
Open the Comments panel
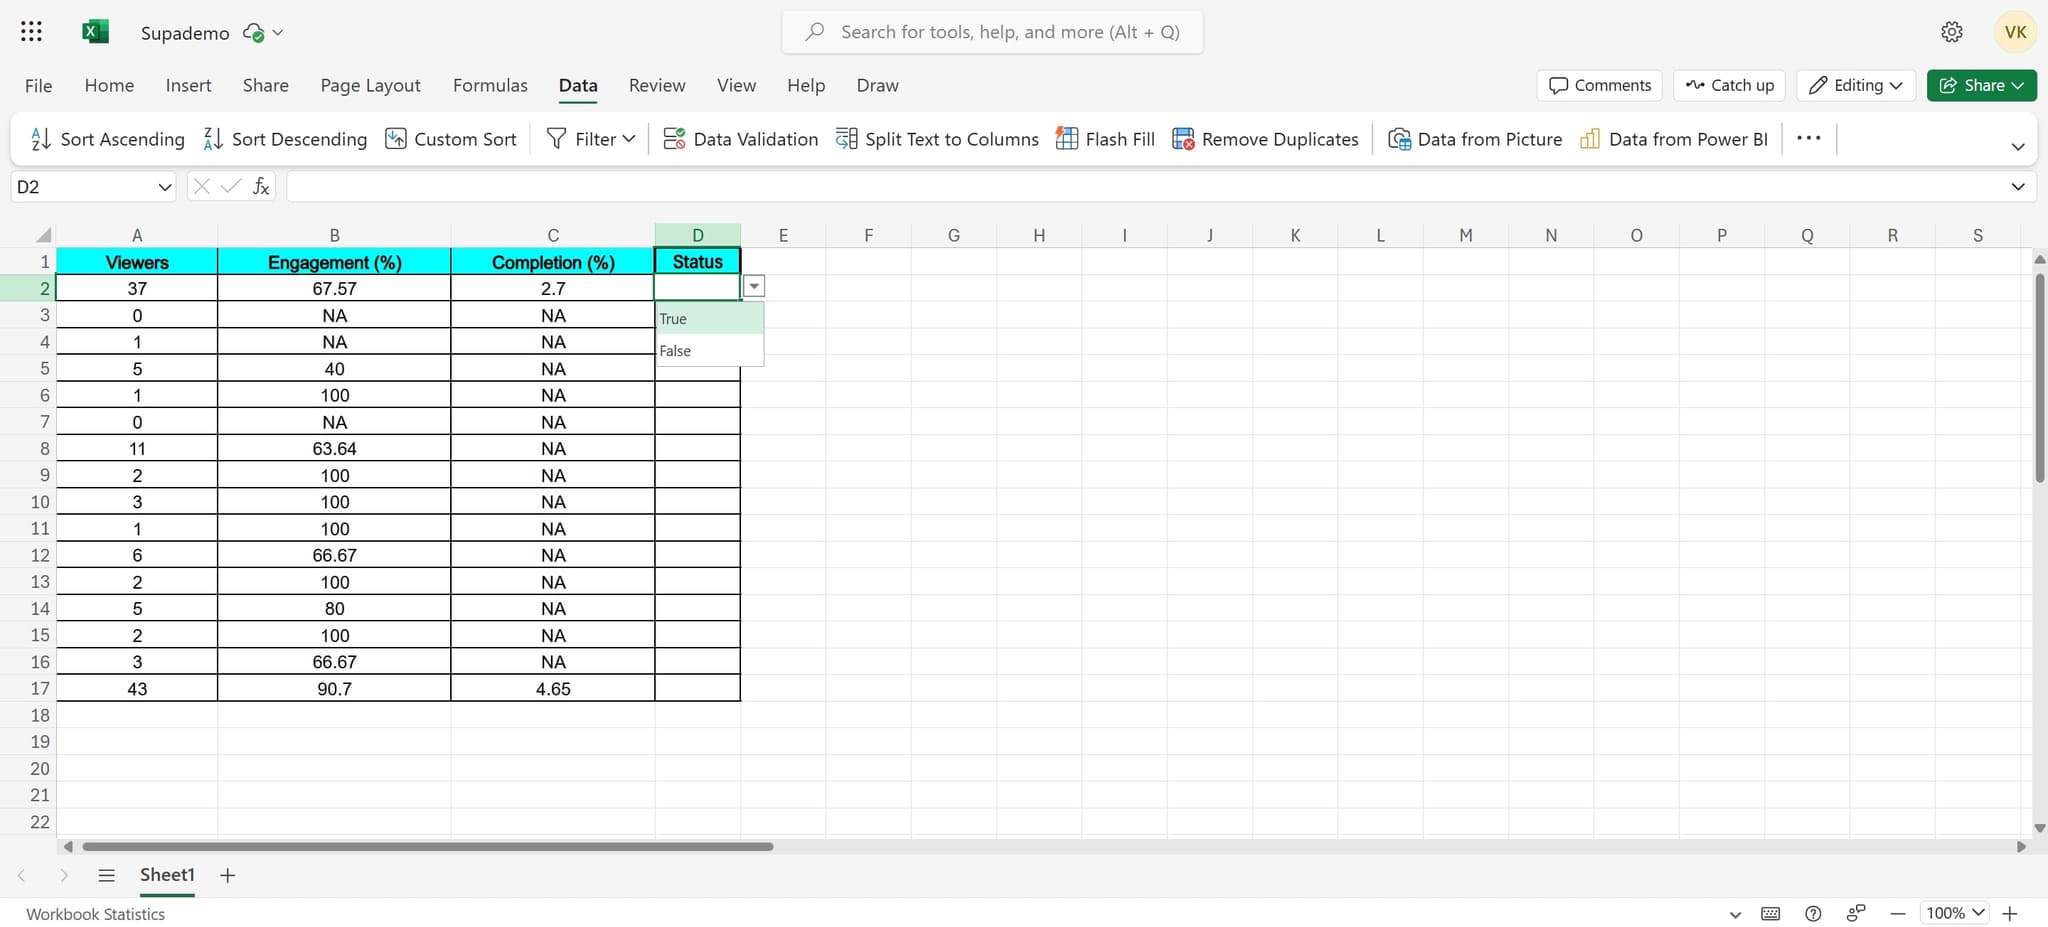(x=1597, y=85)
